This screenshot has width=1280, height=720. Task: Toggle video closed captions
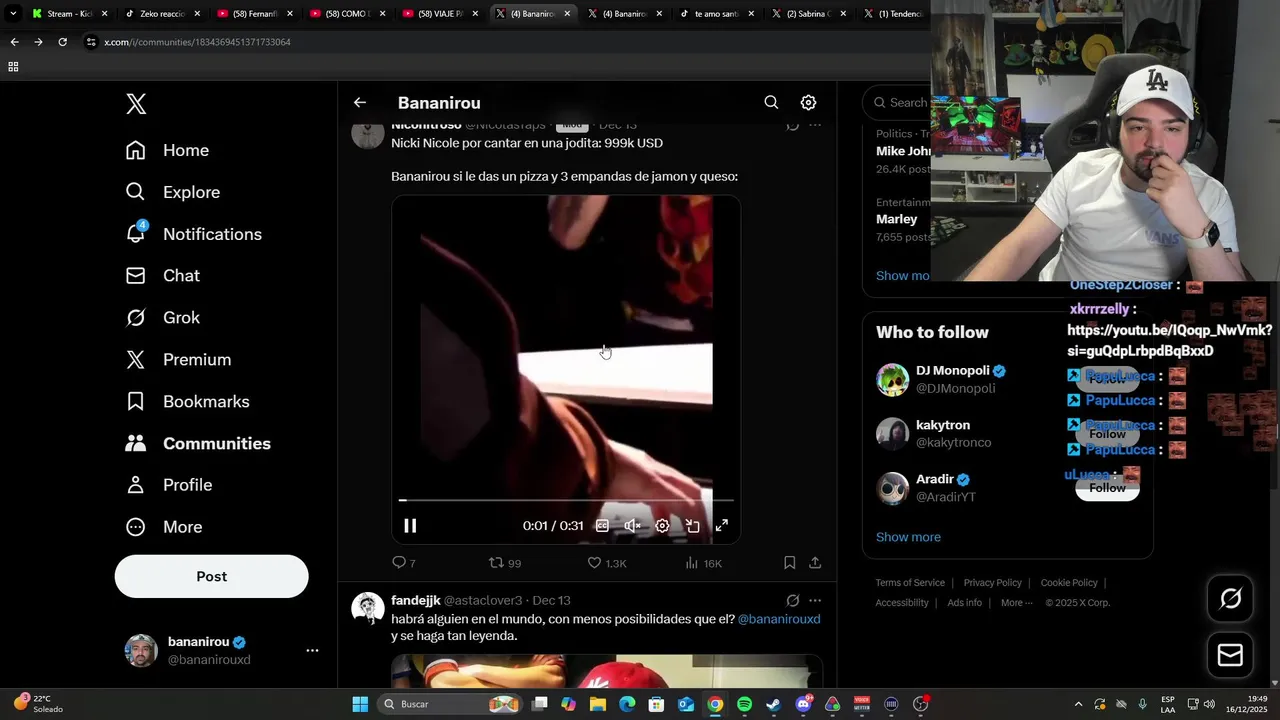click(602, 526)
